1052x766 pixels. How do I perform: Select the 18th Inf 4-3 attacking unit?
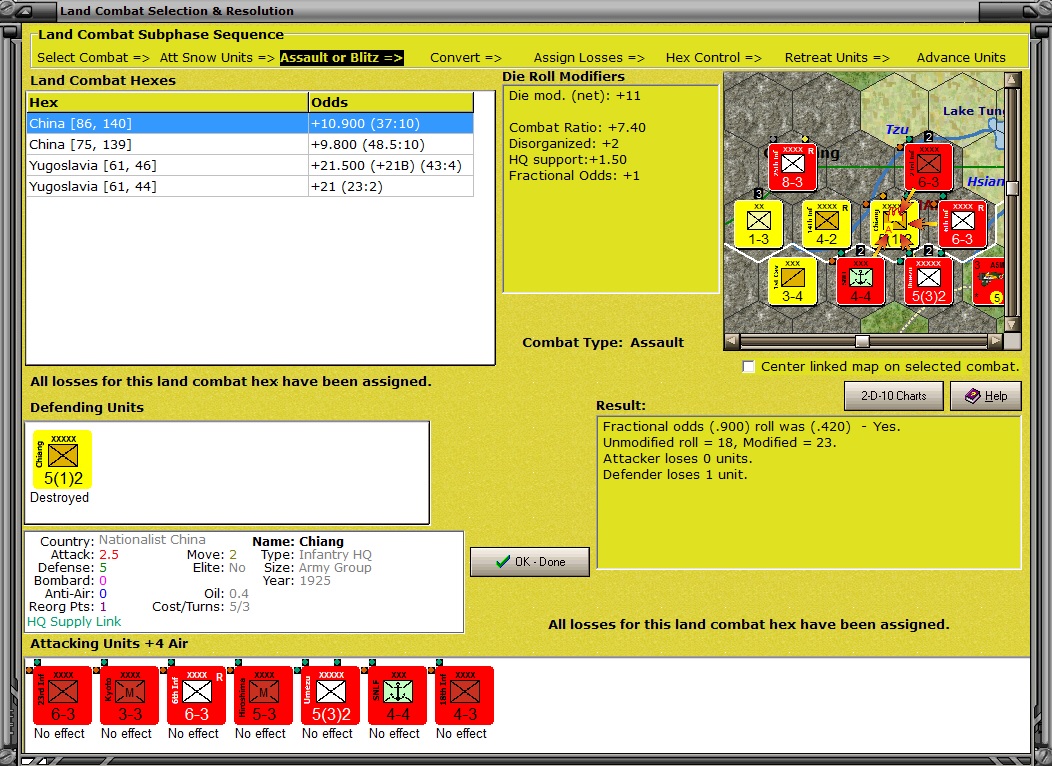465,696
